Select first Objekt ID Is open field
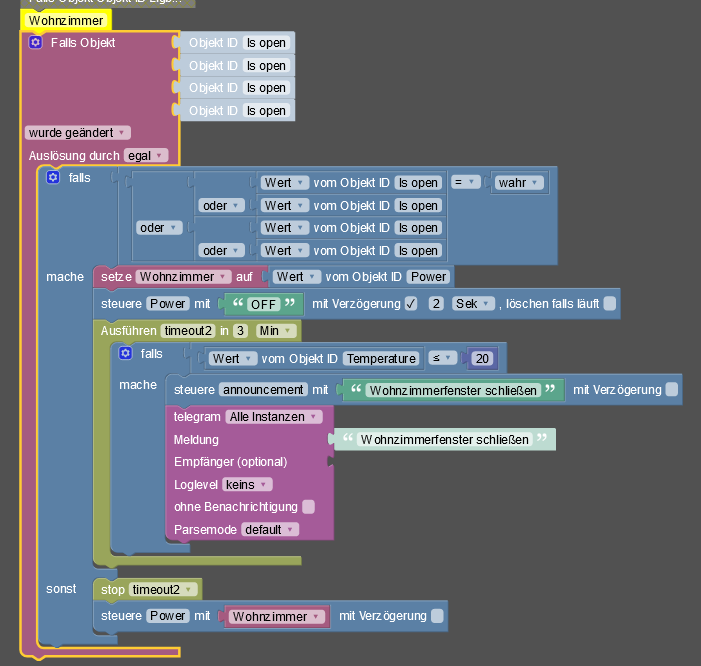Viewport: 701px width, 666px height. click(266, 43)
